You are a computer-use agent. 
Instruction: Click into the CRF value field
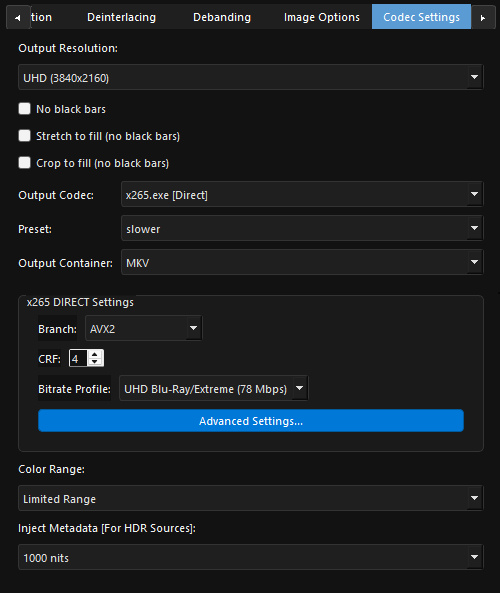(78, 358)
